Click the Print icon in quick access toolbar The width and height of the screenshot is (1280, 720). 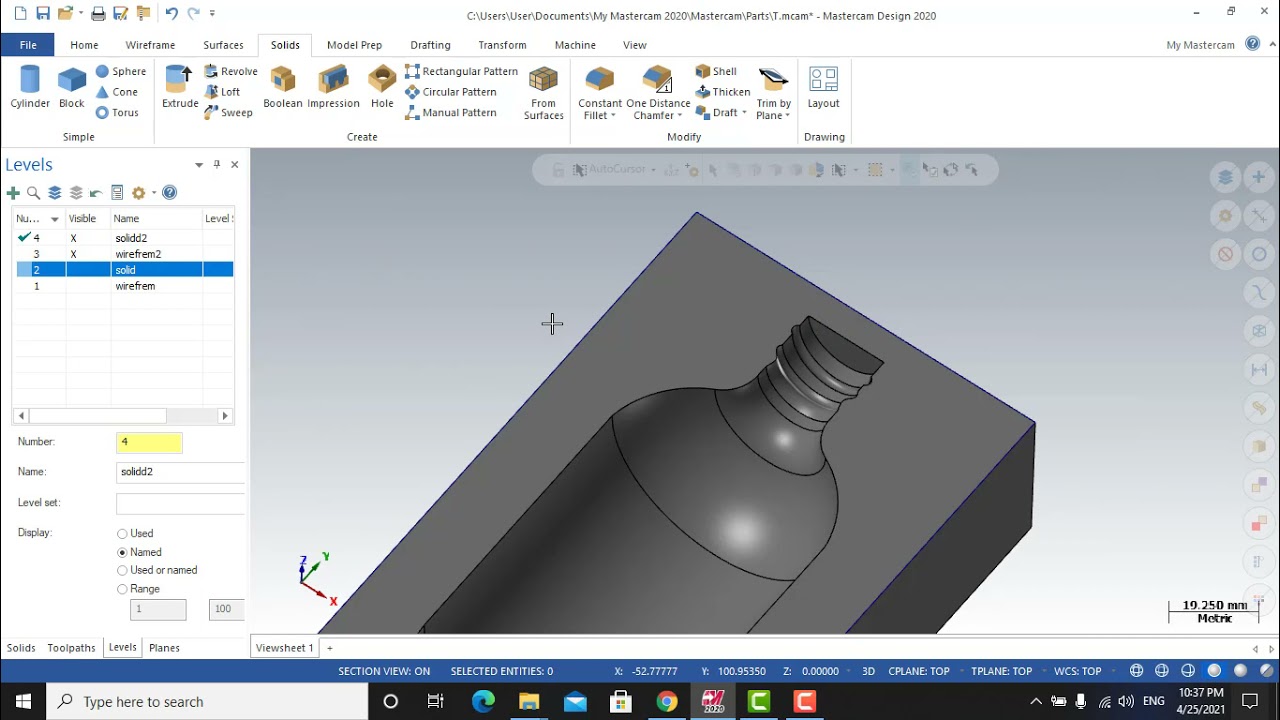(x=98, y=14)
